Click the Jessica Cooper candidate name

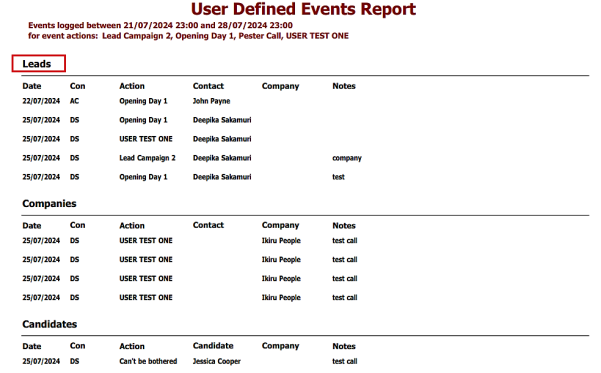pyautogui.click(x=217, y=361)
